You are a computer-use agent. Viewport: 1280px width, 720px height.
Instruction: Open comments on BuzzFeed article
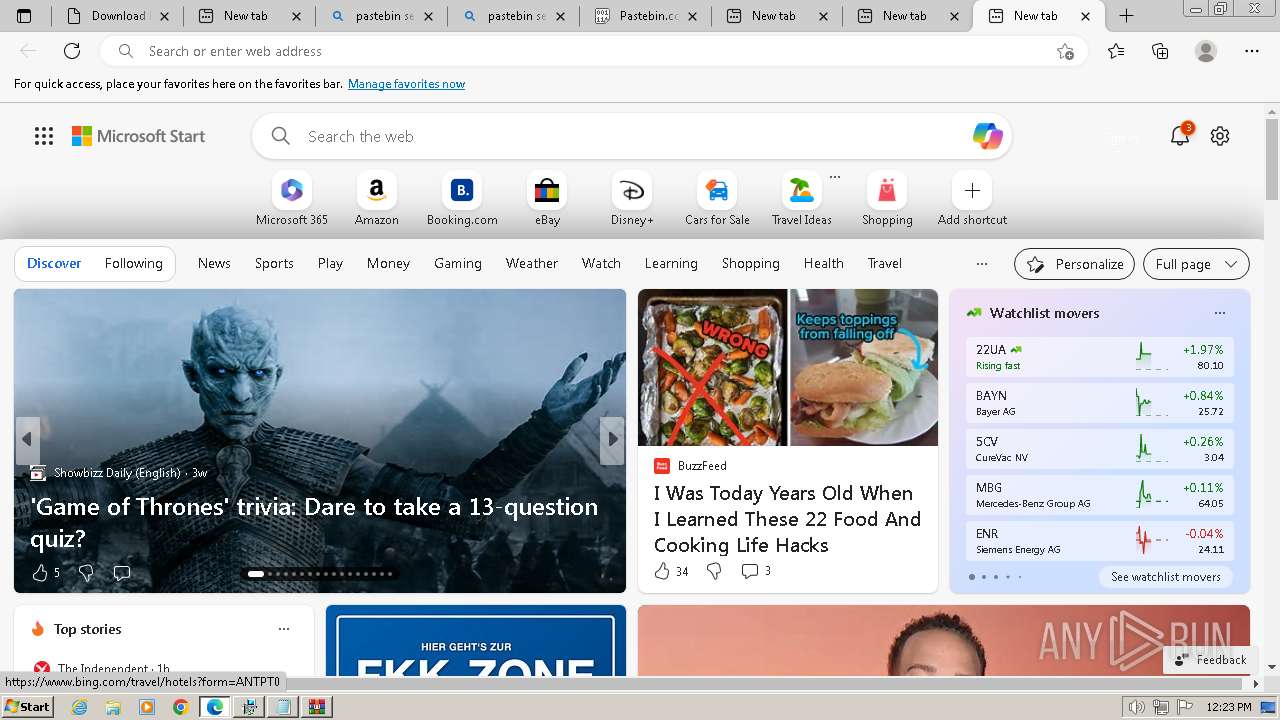(750, 571)
